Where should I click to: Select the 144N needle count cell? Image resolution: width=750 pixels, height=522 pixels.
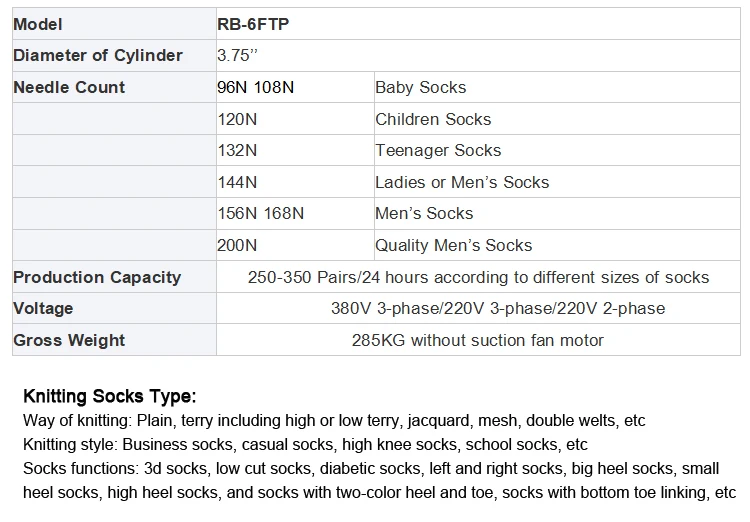pyautogui.click(x=237, y=183)
